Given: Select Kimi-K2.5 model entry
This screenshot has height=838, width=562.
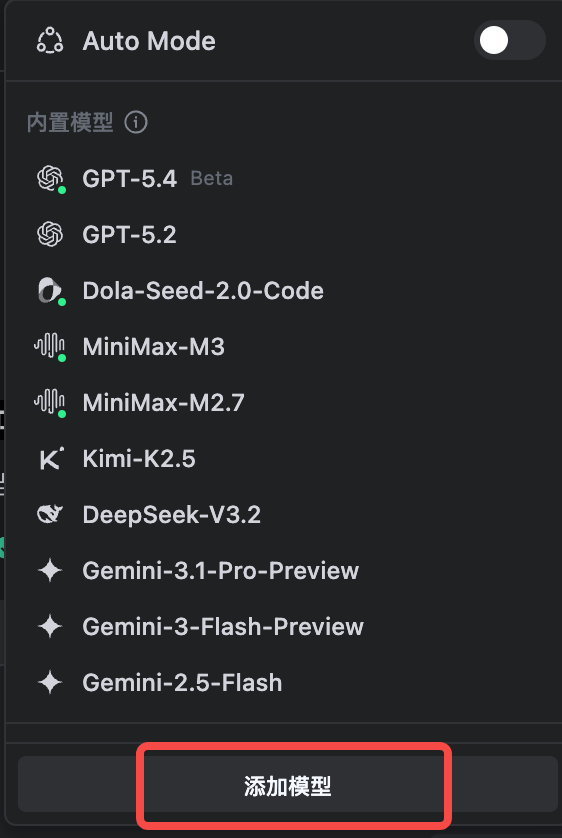Looking at the screenshot, I should 285,459.
